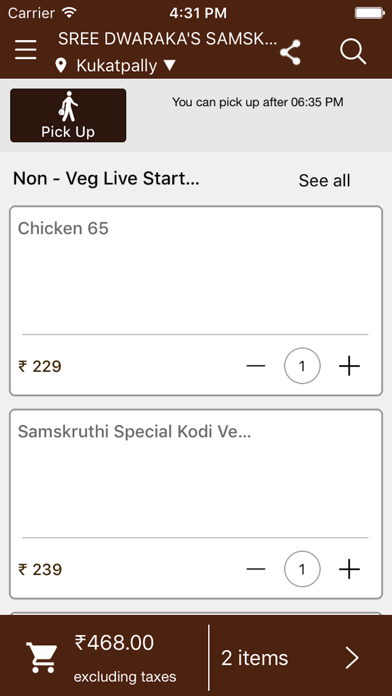Tap the share icon
Viewport: 392px width, 696px height.
(291, 52)
